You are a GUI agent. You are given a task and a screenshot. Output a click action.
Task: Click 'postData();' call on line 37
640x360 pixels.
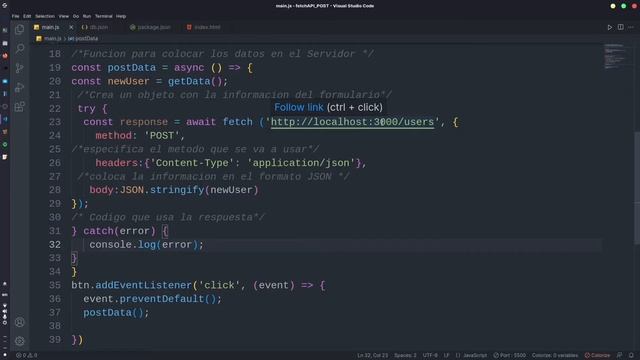click(x=116, y=313)
